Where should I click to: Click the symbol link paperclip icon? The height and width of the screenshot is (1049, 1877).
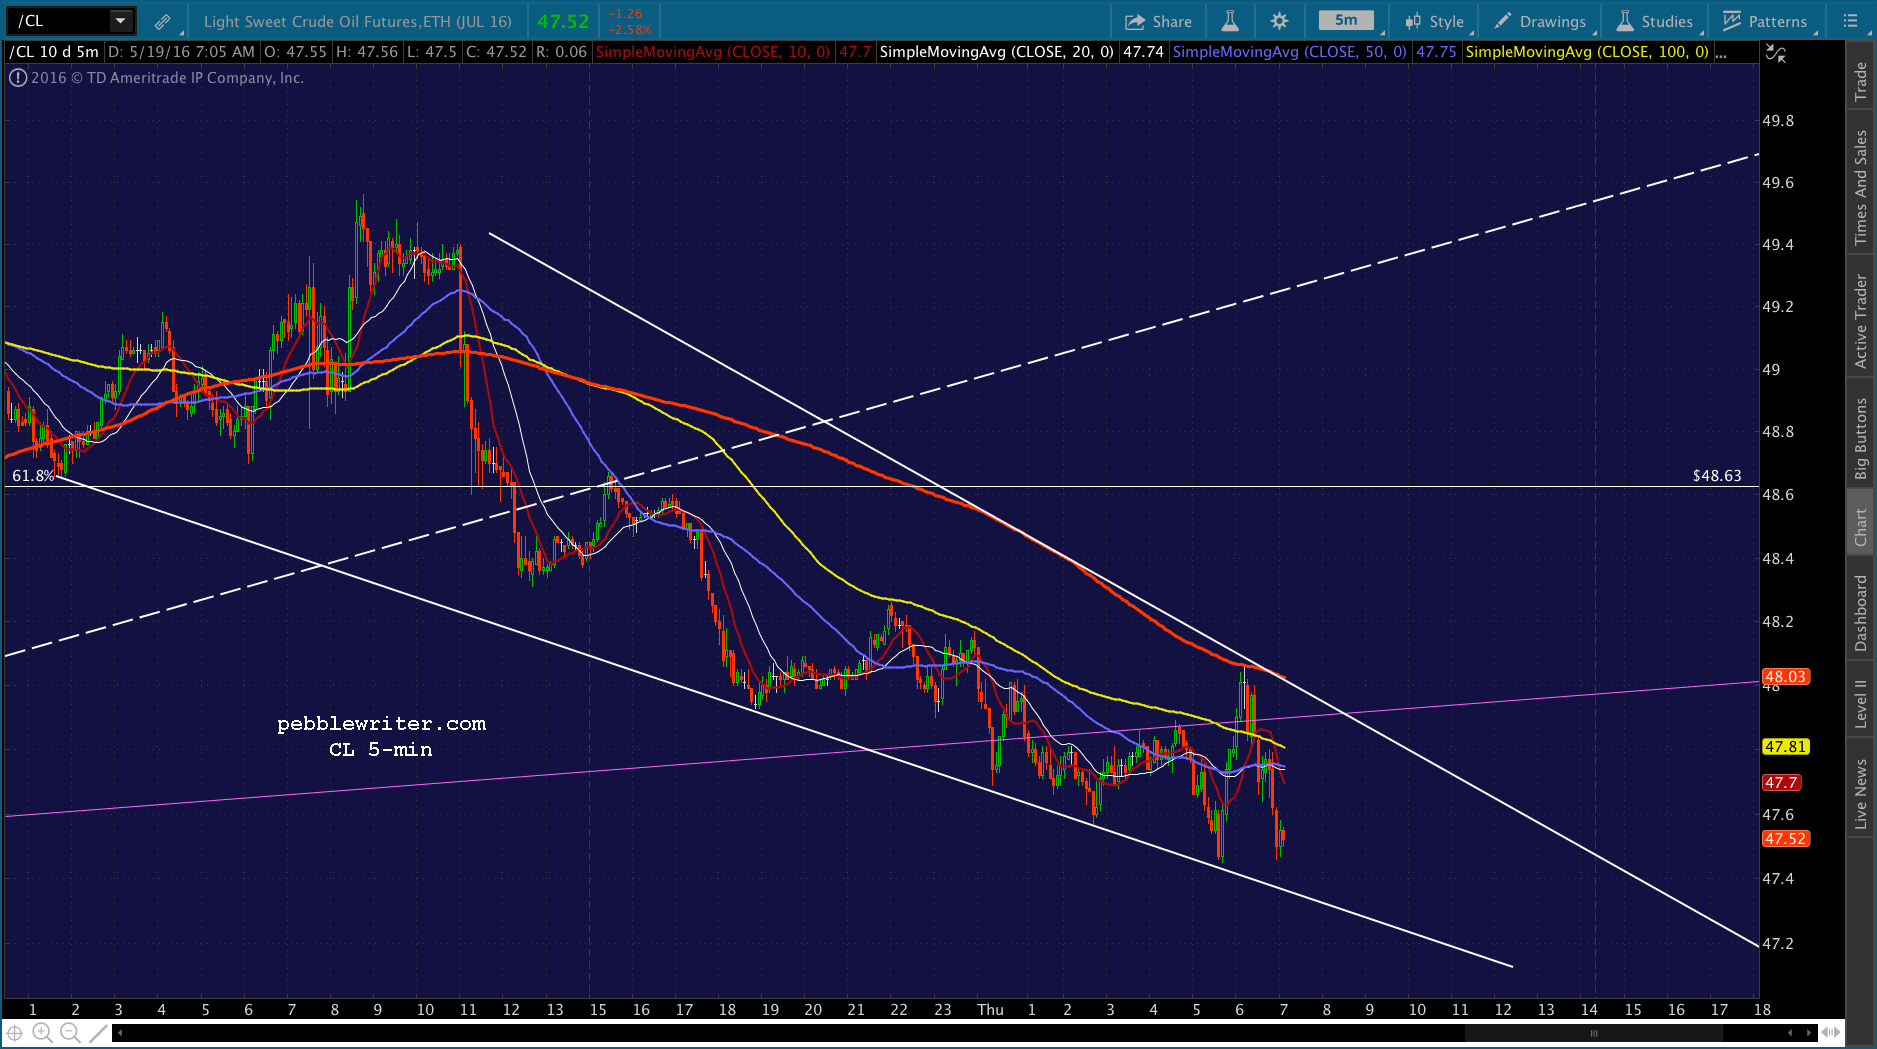(x=162, y=21)
